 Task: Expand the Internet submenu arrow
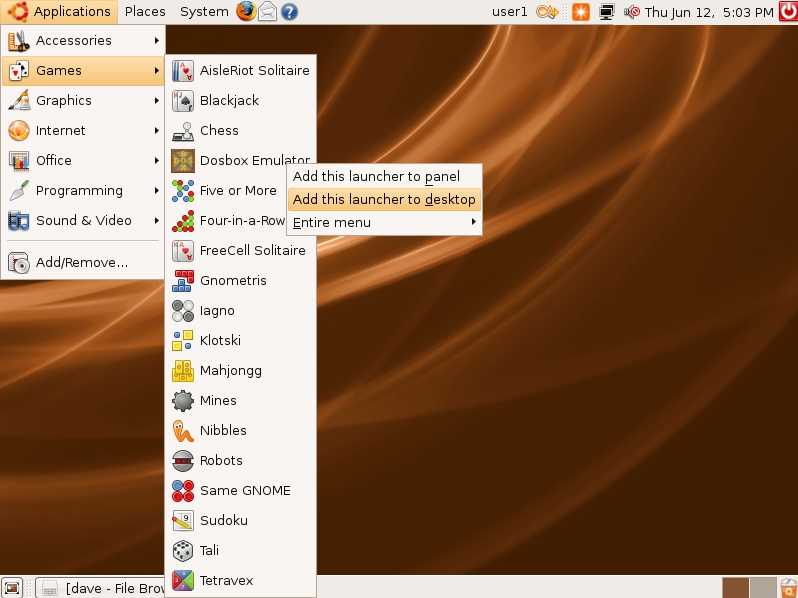pos(157,130)
